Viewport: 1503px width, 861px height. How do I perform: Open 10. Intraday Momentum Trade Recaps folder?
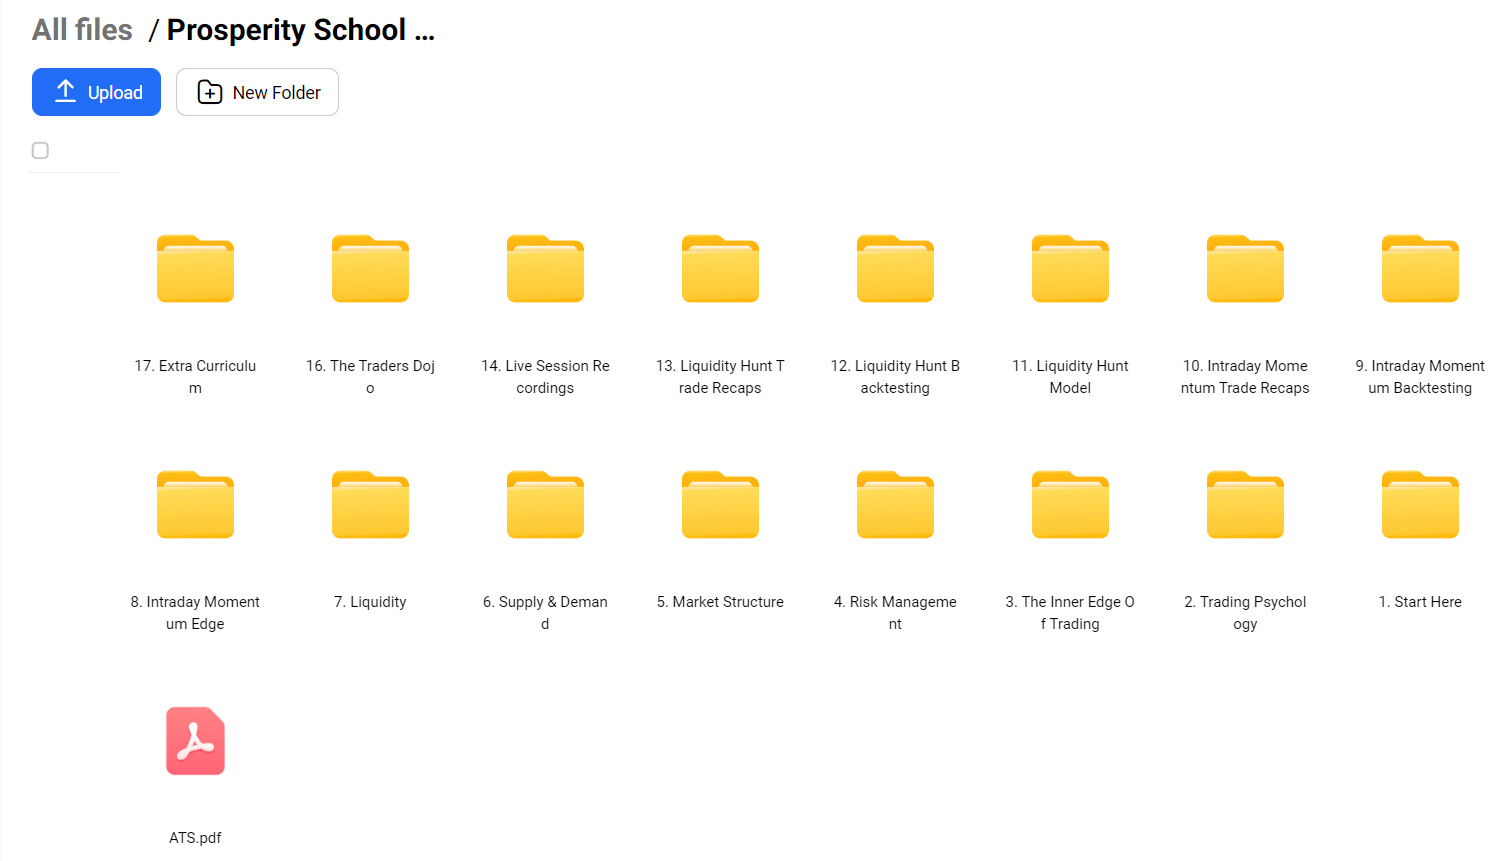1245,269
